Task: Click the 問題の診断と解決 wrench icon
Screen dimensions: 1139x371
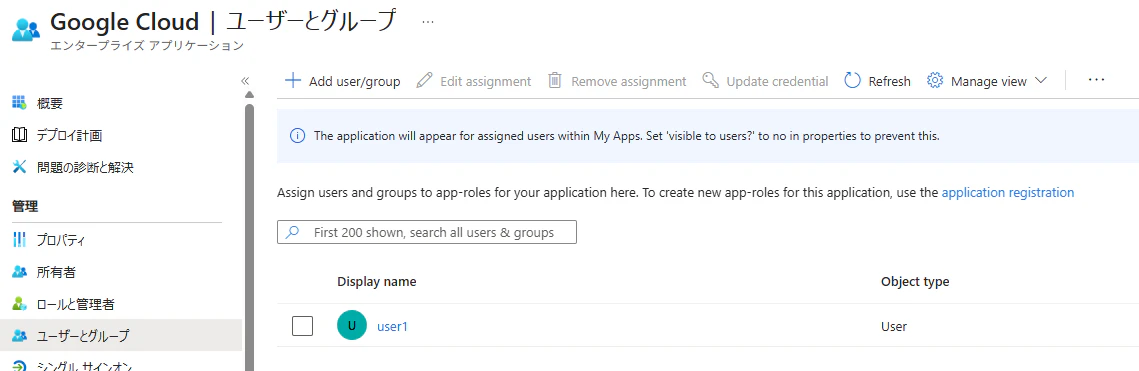Action: [x=20, y=168]
